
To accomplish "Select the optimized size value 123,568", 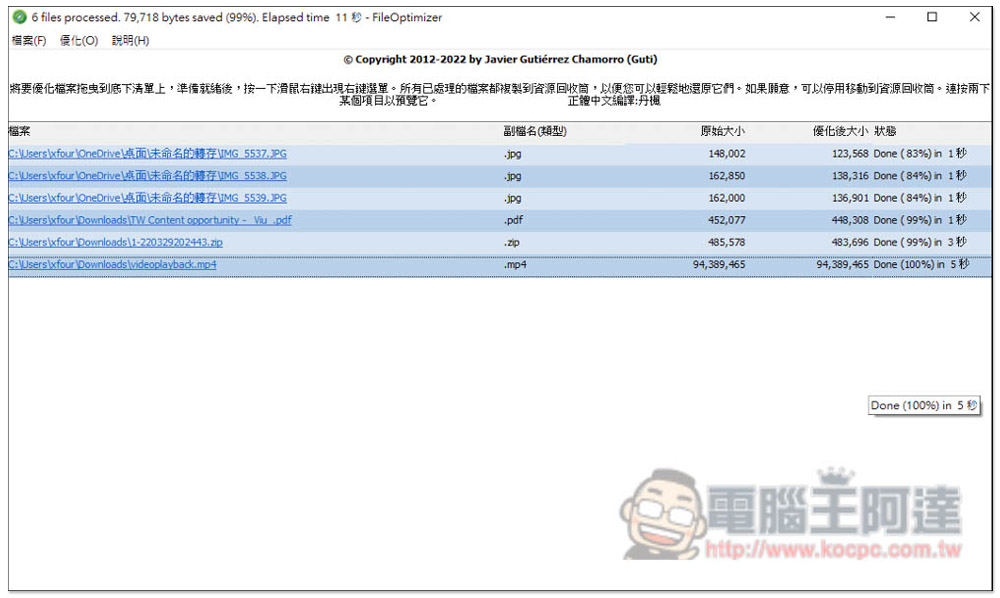I will coord(850,154).
